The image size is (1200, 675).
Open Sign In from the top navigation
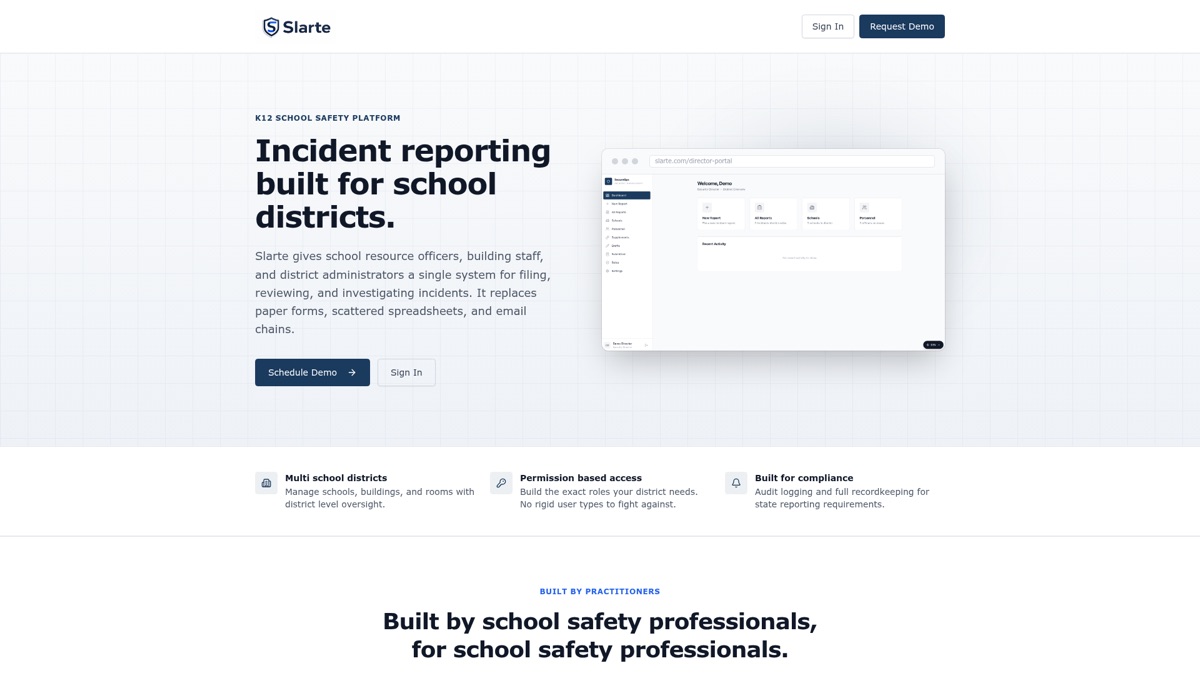click(827, 26)
